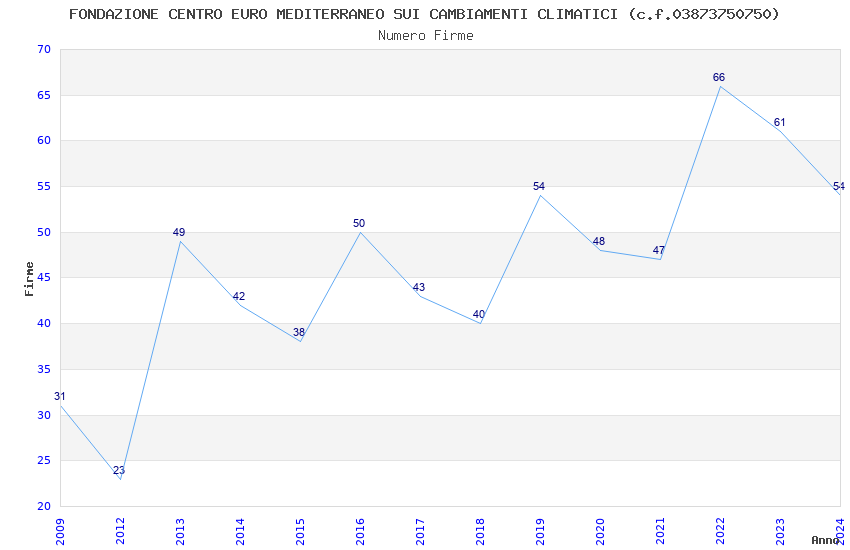
Task: Click the data label 54 for 2024
Action: 839,186
